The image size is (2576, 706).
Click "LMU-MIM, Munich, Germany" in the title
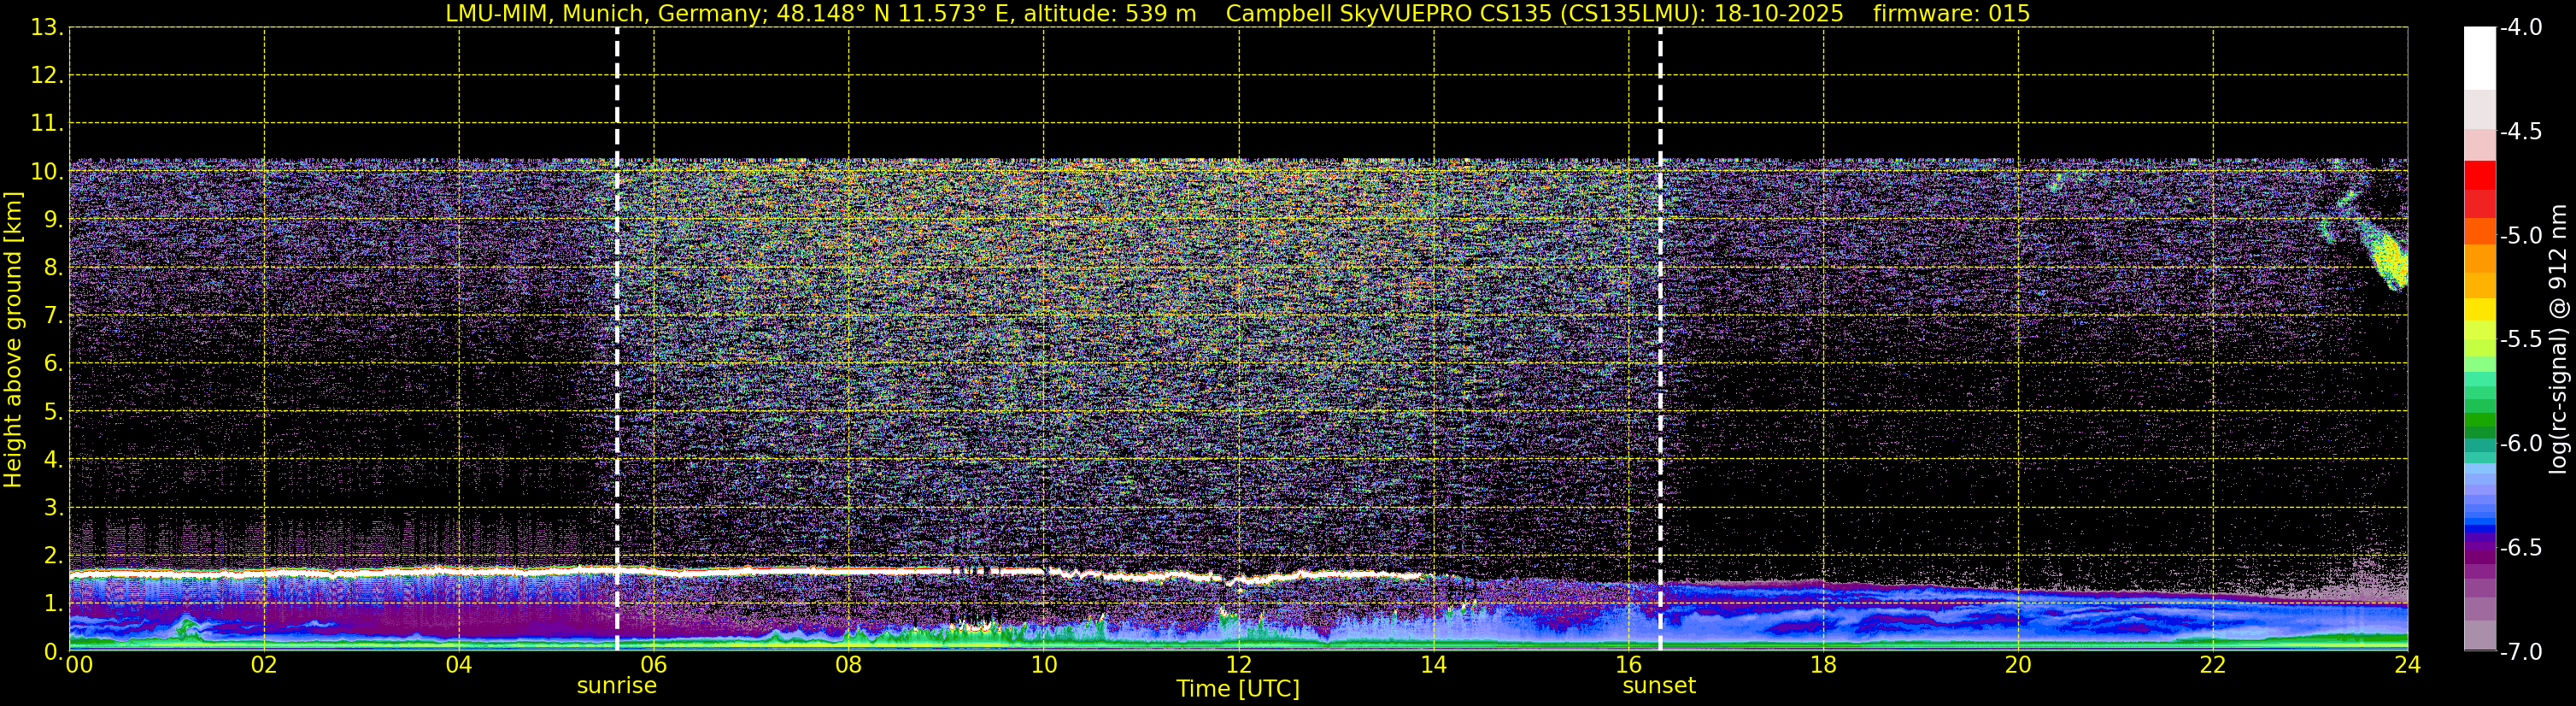pos(606,13)
